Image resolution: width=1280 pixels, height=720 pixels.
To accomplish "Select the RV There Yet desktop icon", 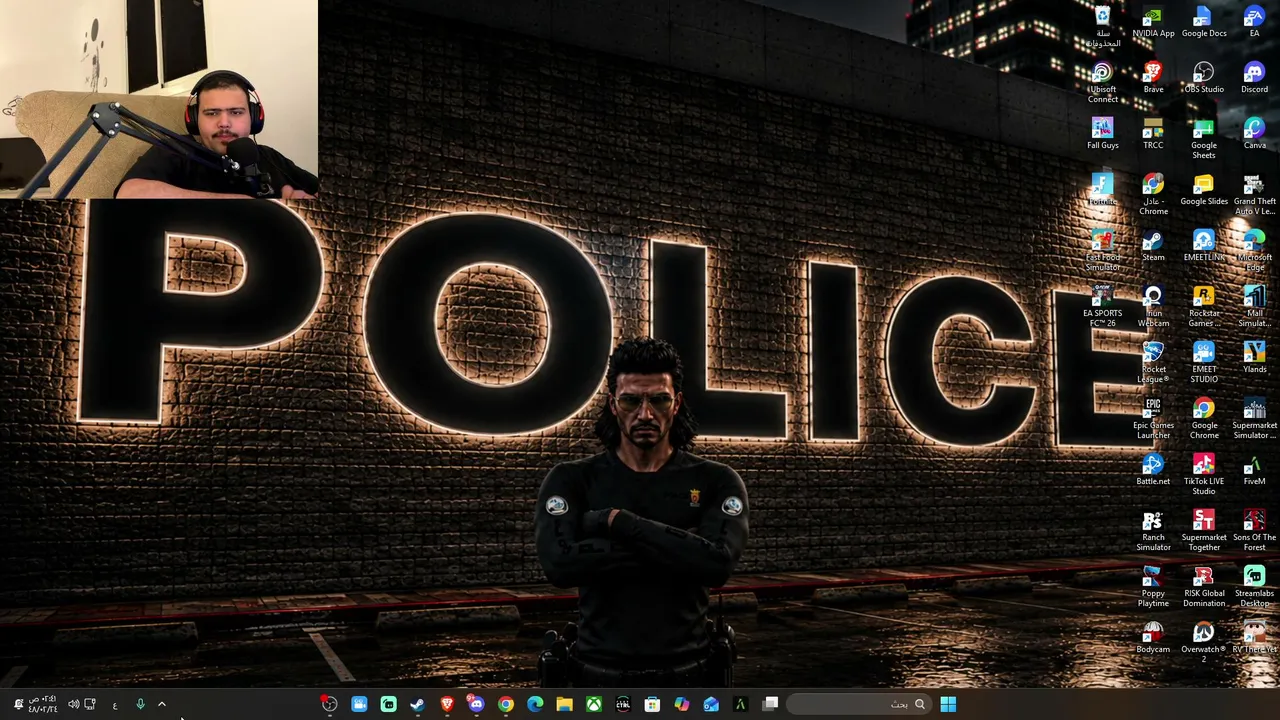I will pos(1254,638).
